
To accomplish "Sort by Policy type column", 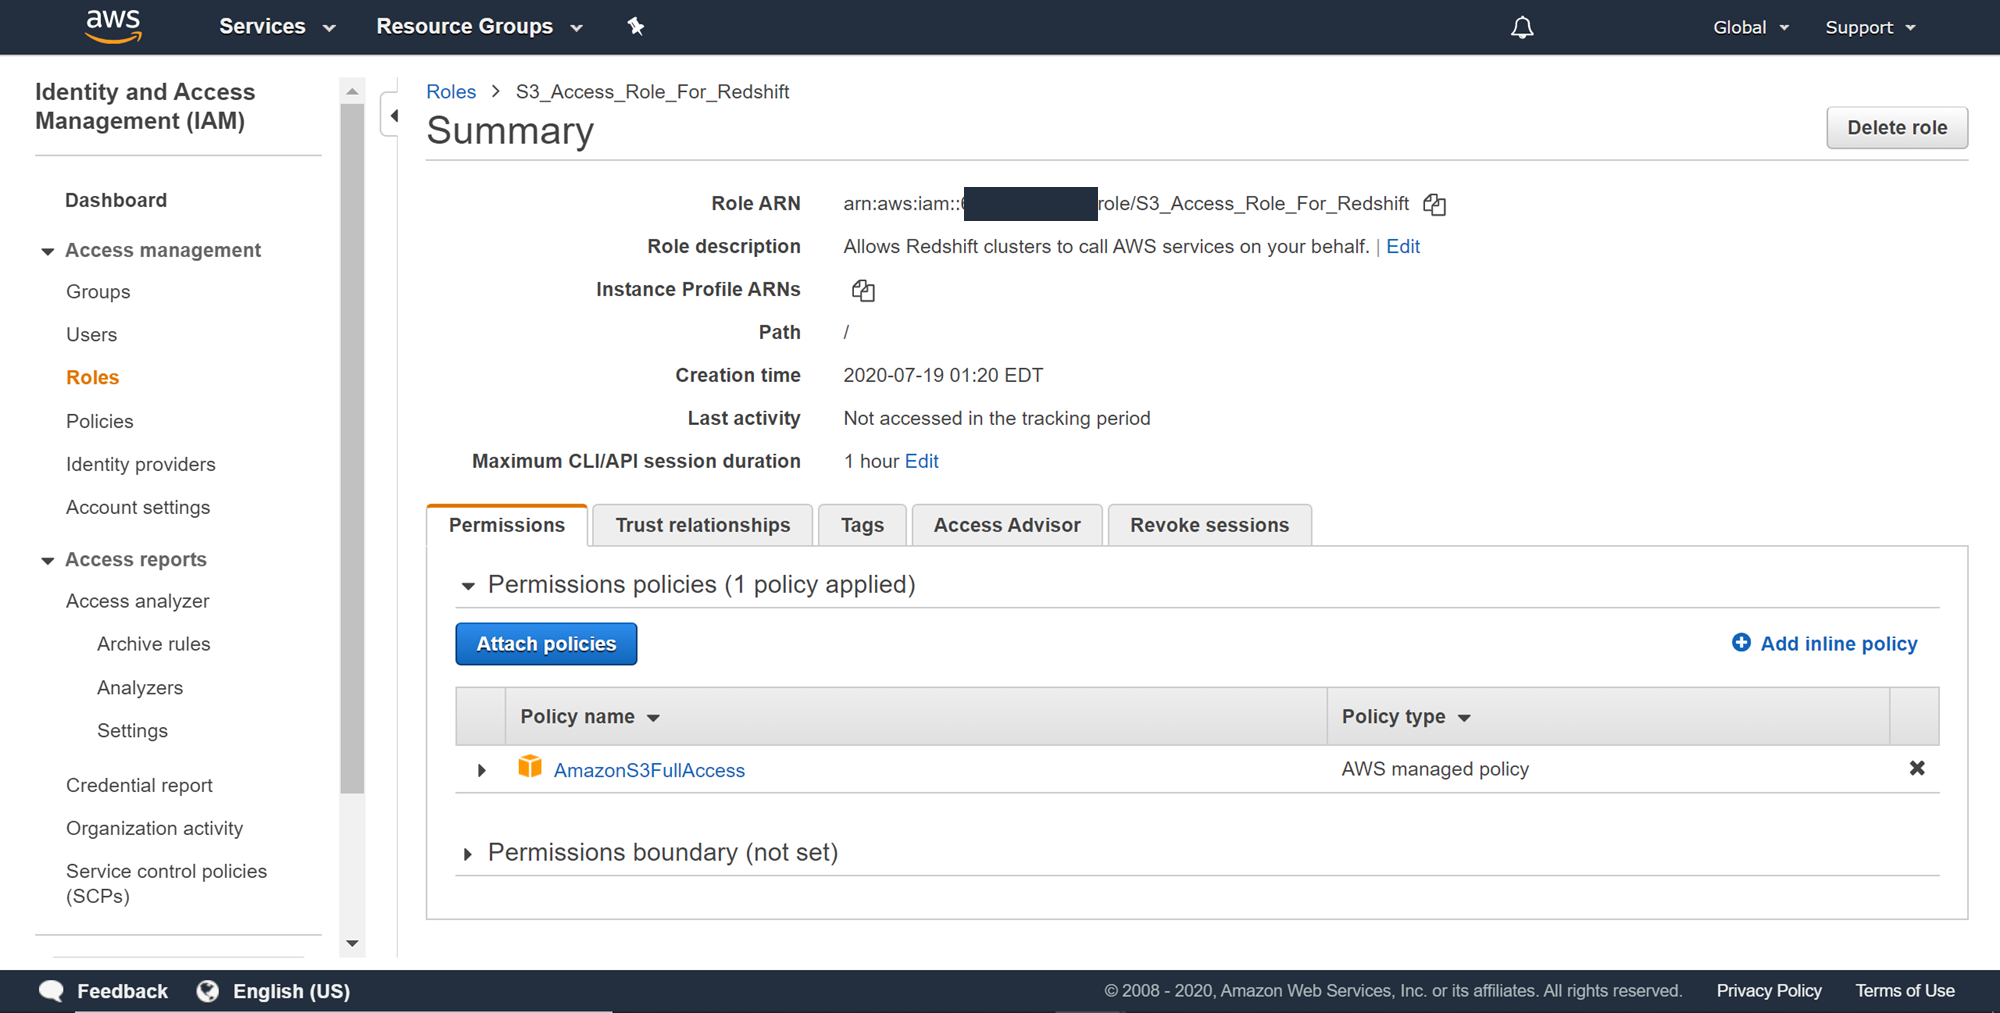I will 1406,717.
